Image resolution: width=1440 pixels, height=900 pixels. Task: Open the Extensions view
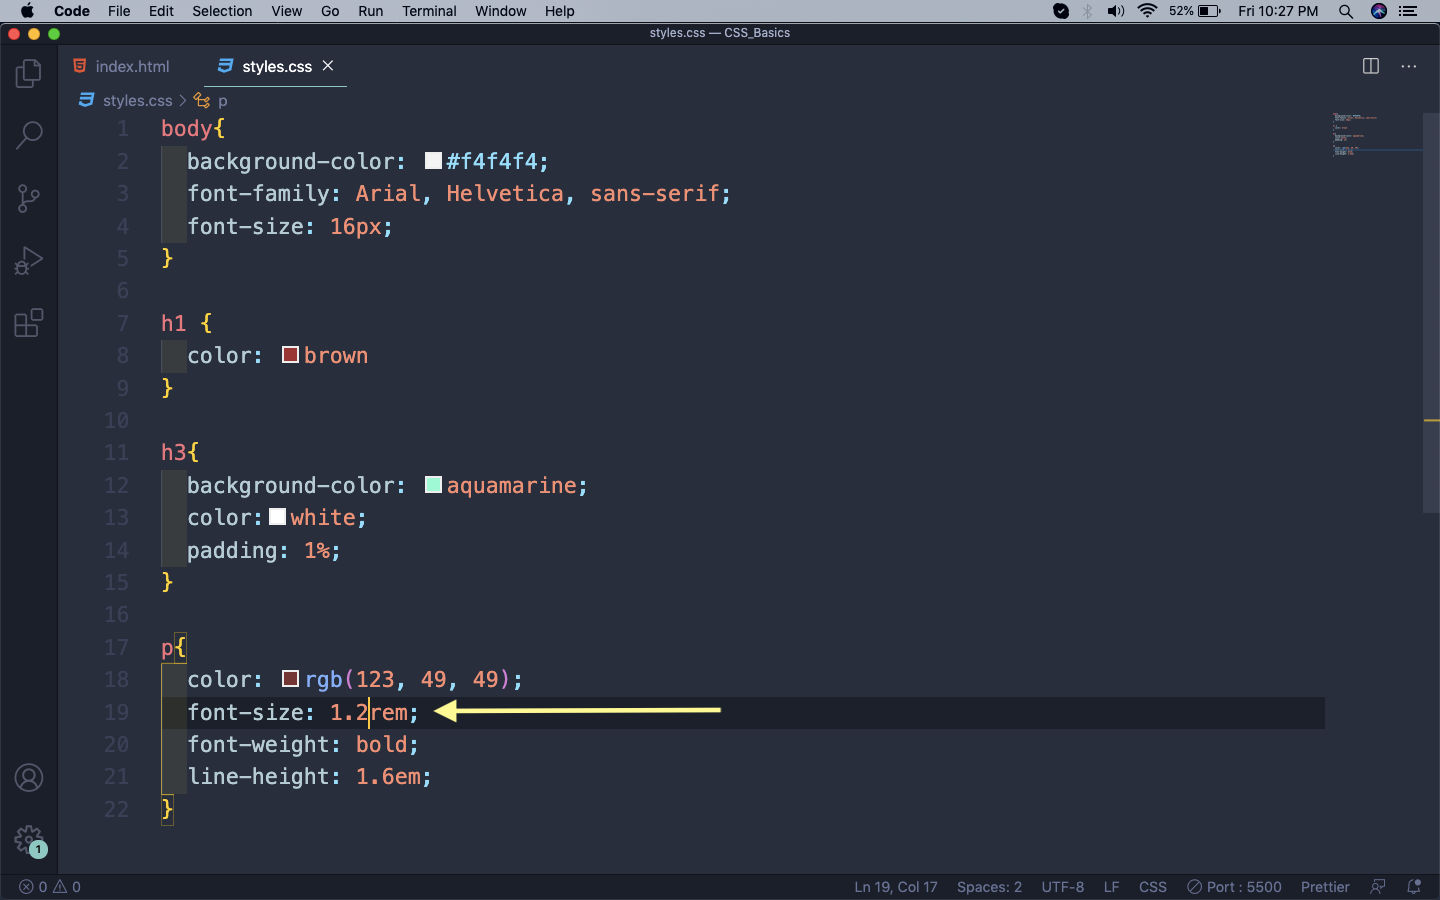point(29,323)
